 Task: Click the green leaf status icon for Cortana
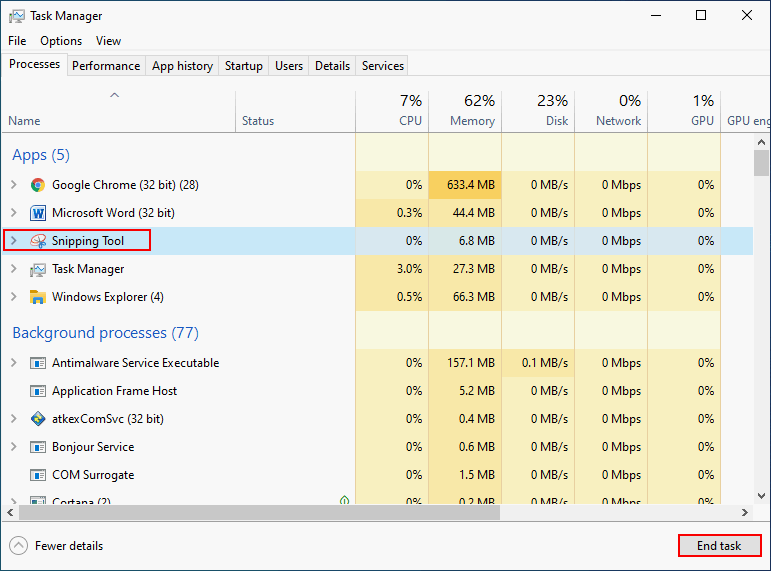tap(344, 500)
